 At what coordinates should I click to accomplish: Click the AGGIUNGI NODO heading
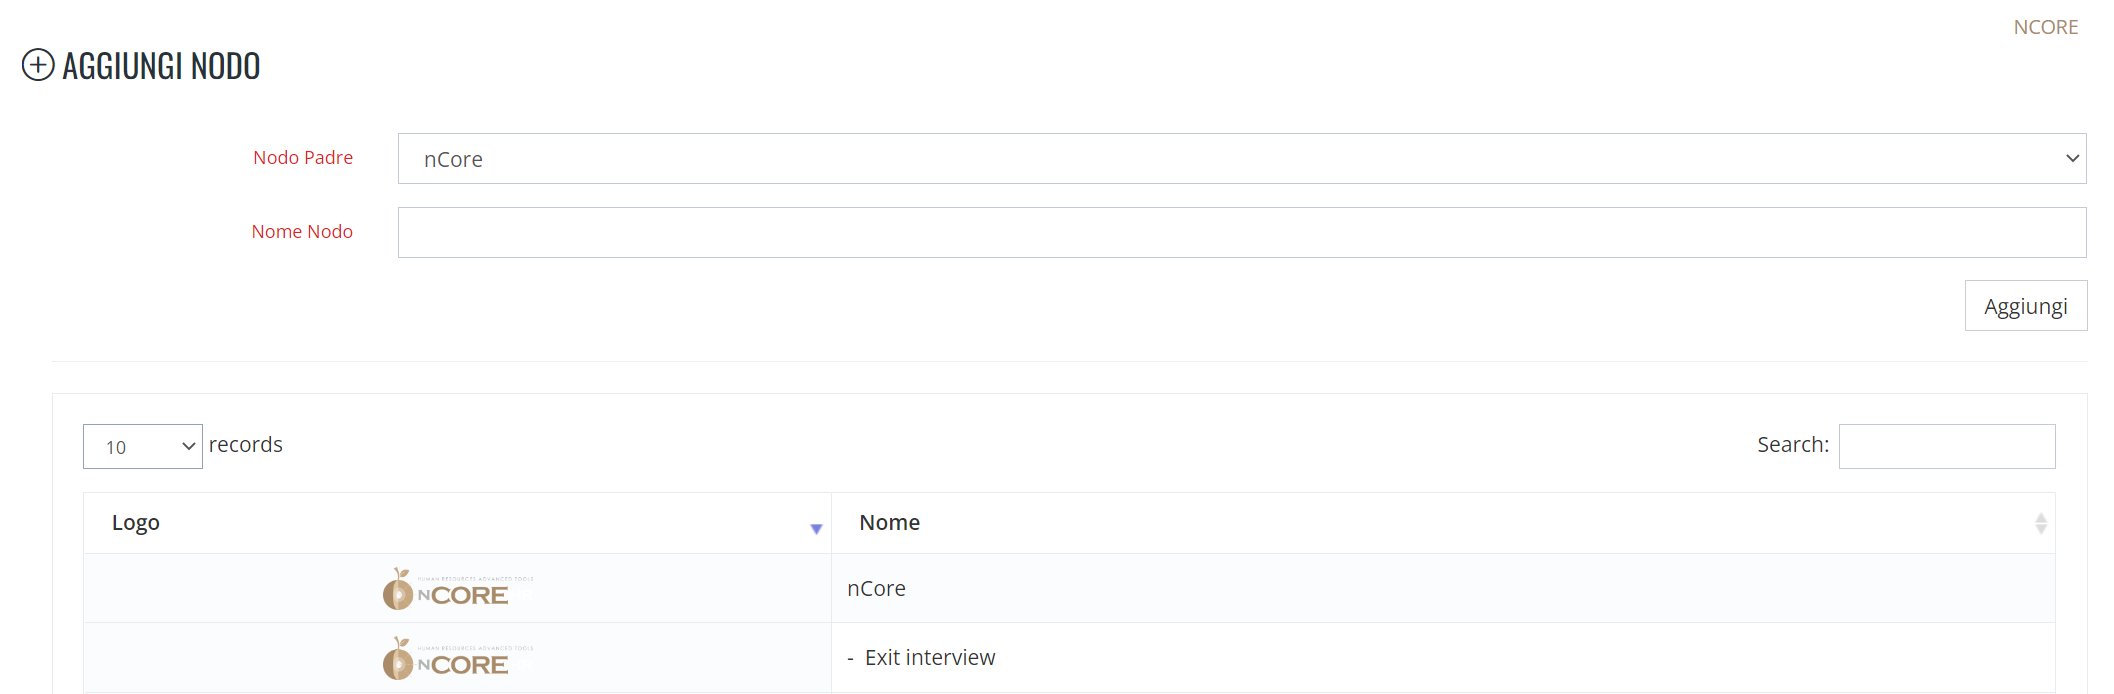(x=161, y=66)
